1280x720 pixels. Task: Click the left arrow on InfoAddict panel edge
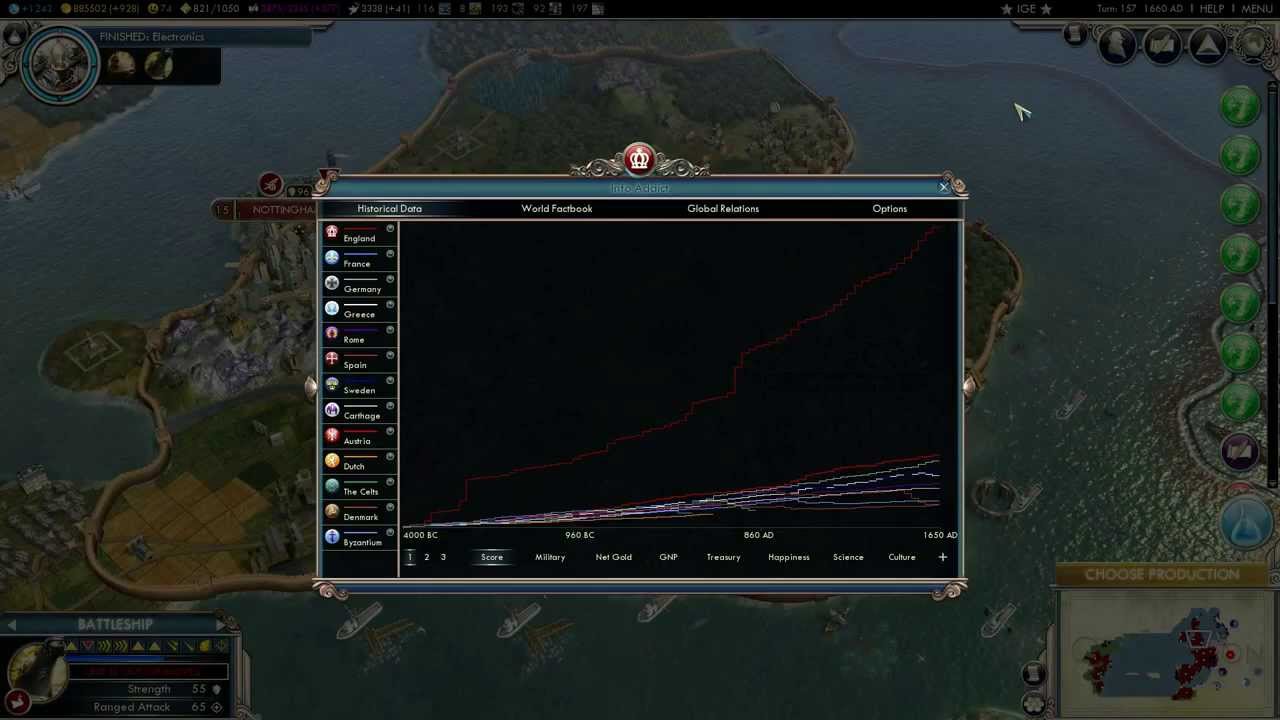pyautogui.click(x=311, y=387)
